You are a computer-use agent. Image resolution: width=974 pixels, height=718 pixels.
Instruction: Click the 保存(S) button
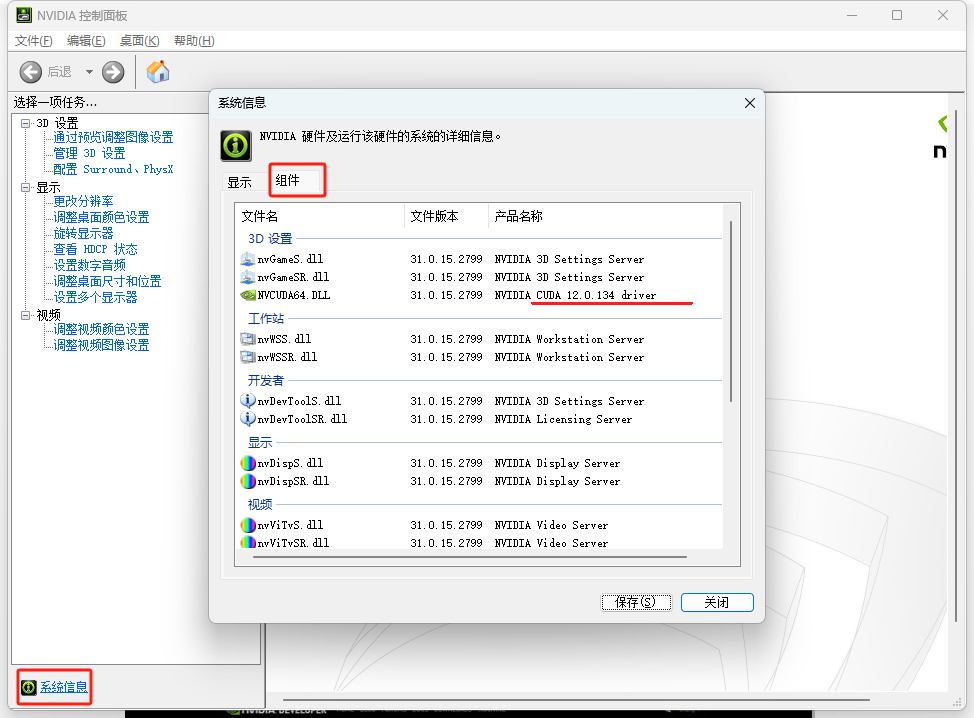point(636,602)
